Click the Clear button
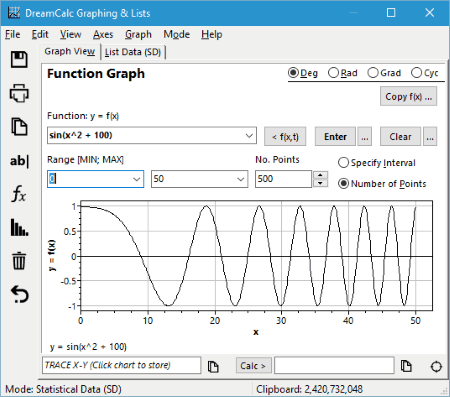The width and height of the screenshot is (450, 397). click(400, 137)
